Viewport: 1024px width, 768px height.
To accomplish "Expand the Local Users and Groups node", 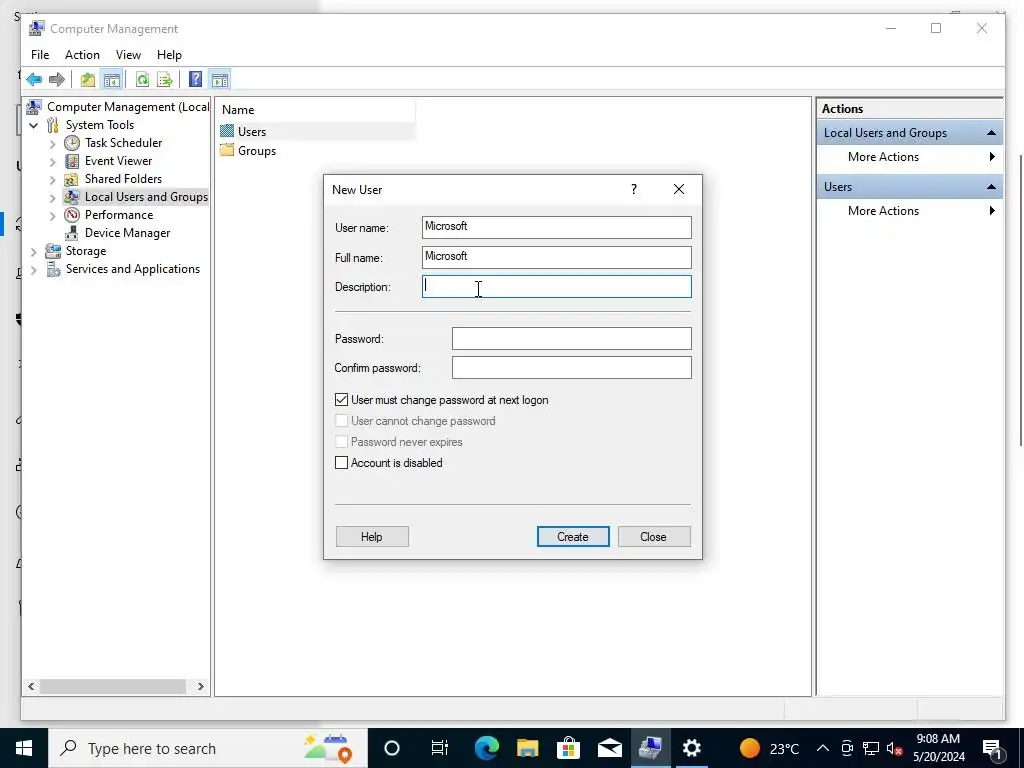I will [52, 197].
